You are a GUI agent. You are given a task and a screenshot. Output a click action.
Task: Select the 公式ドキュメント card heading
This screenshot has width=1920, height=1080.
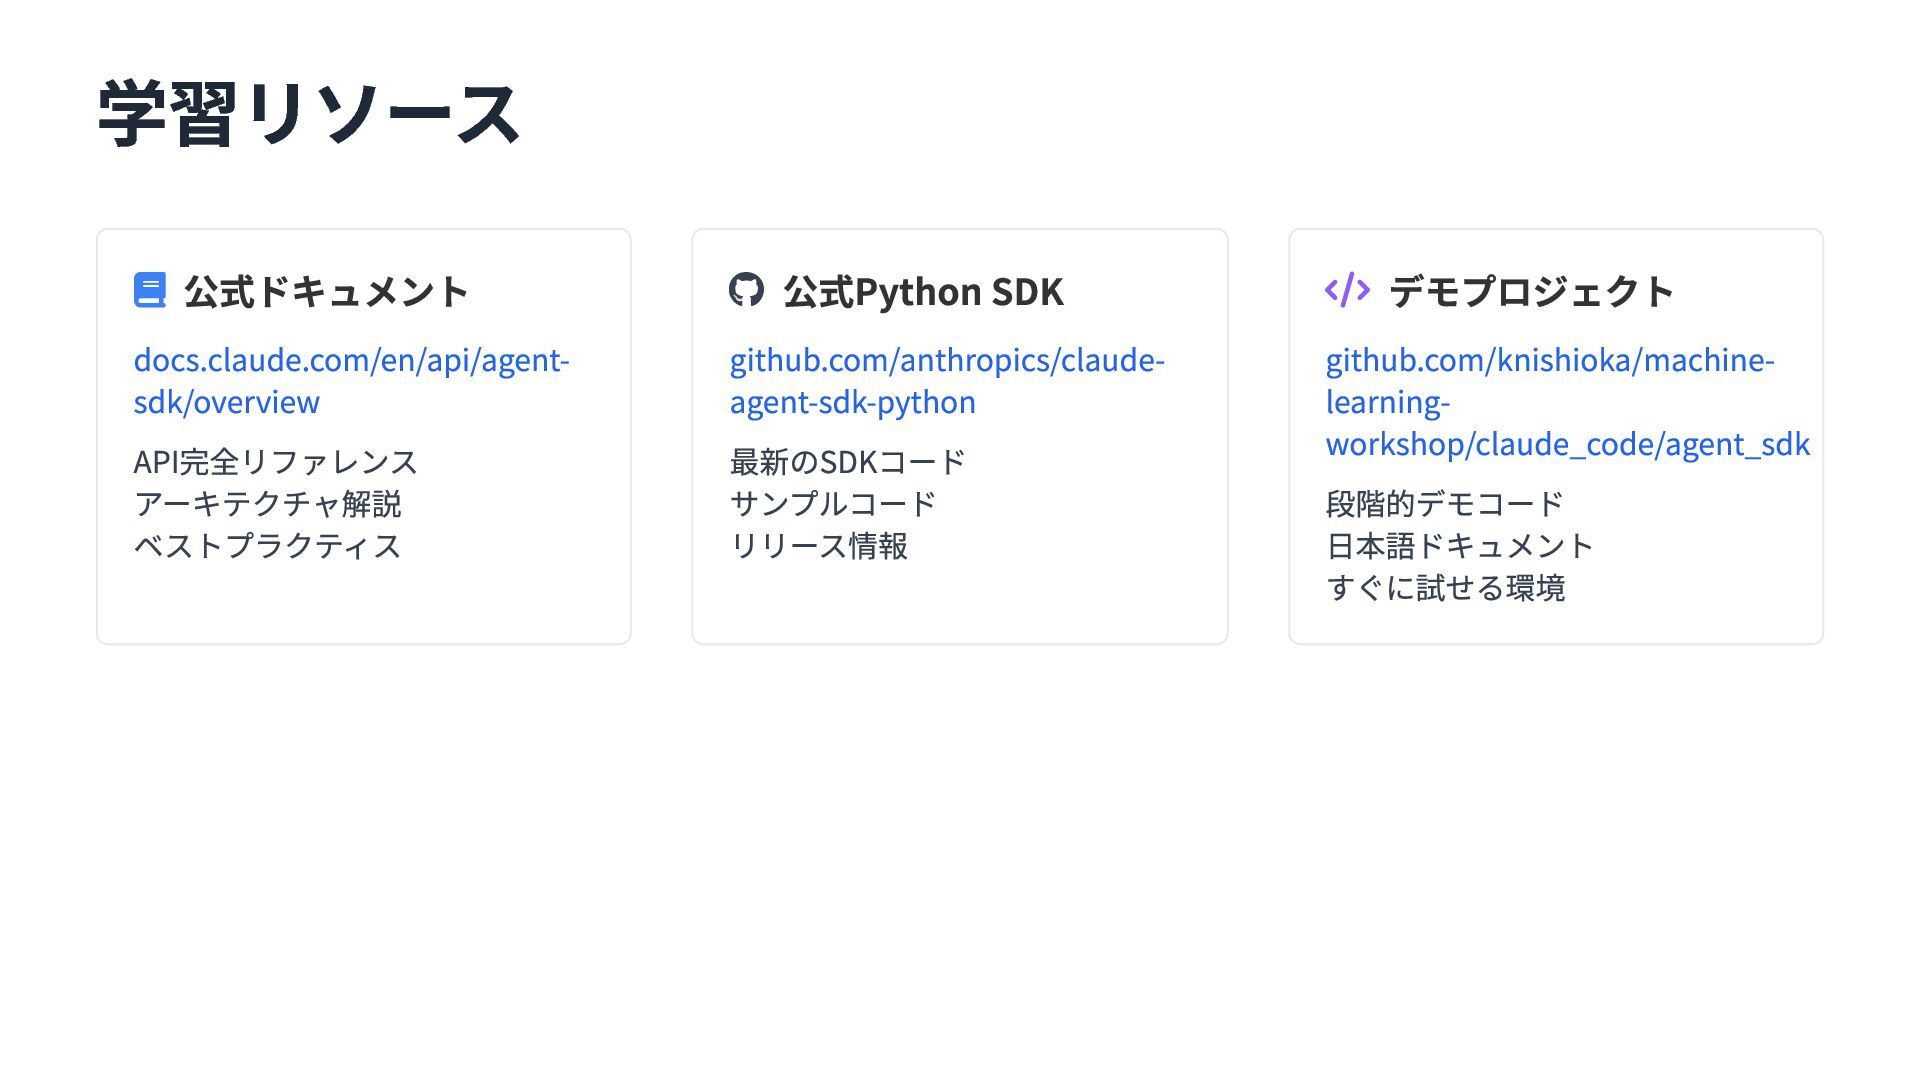pyautogui.click(x=326, y=292)
